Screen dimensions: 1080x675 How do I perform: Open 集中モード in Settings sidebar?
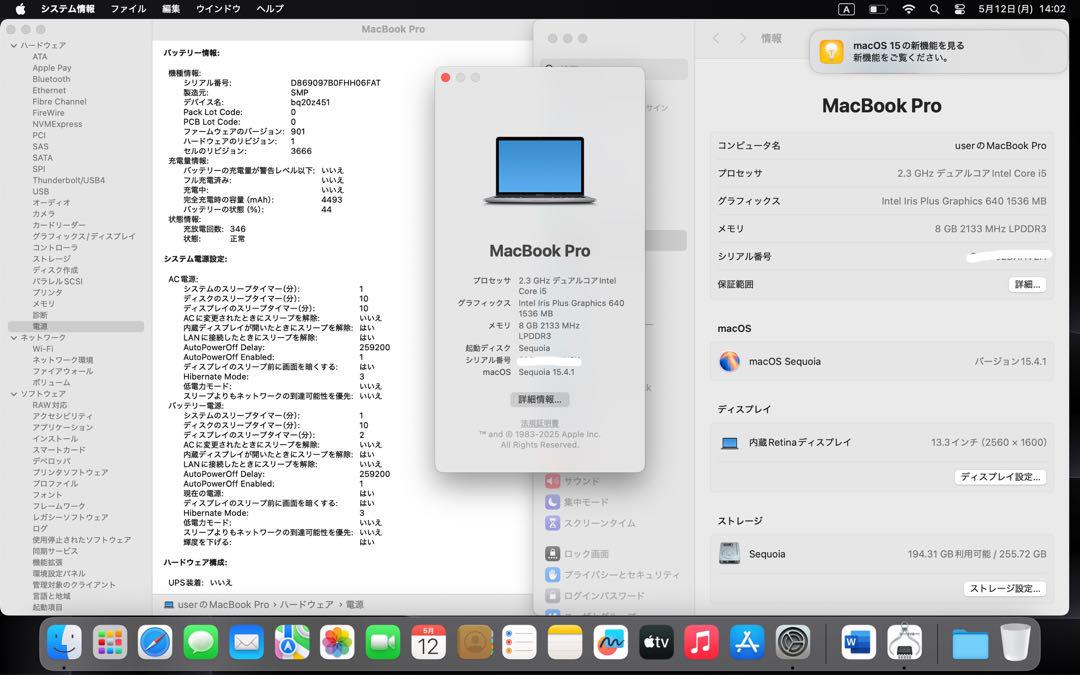577,502
